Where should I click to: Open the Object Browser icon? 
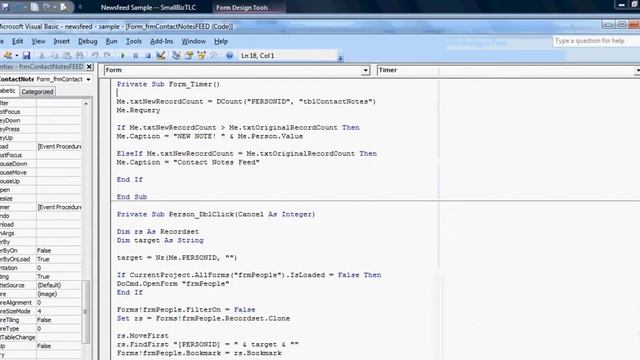(201, 56)
